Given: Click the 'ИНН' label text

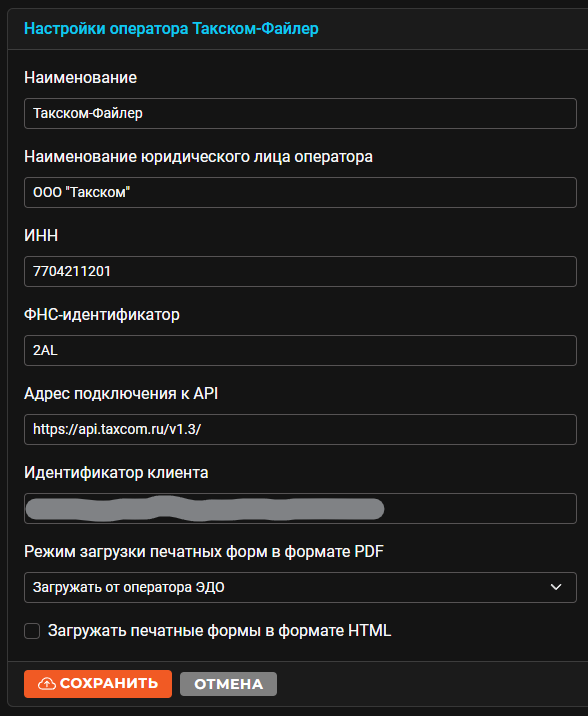Looking at the screenshot, I should [x=41, y=236].
